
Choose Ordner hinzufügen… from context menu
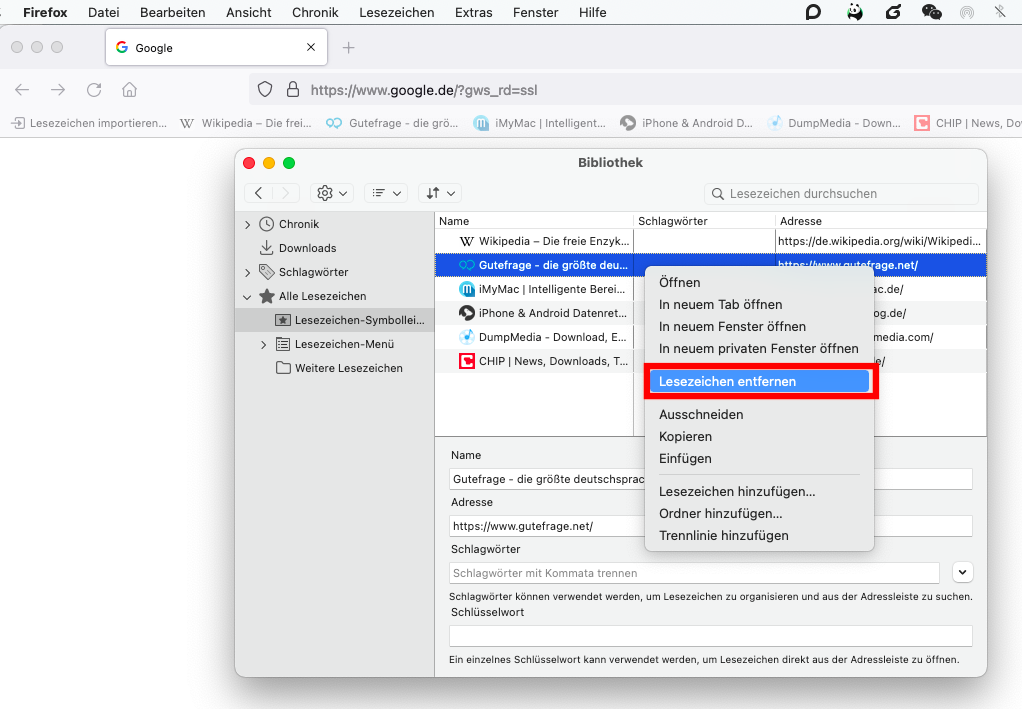point(720,514)
